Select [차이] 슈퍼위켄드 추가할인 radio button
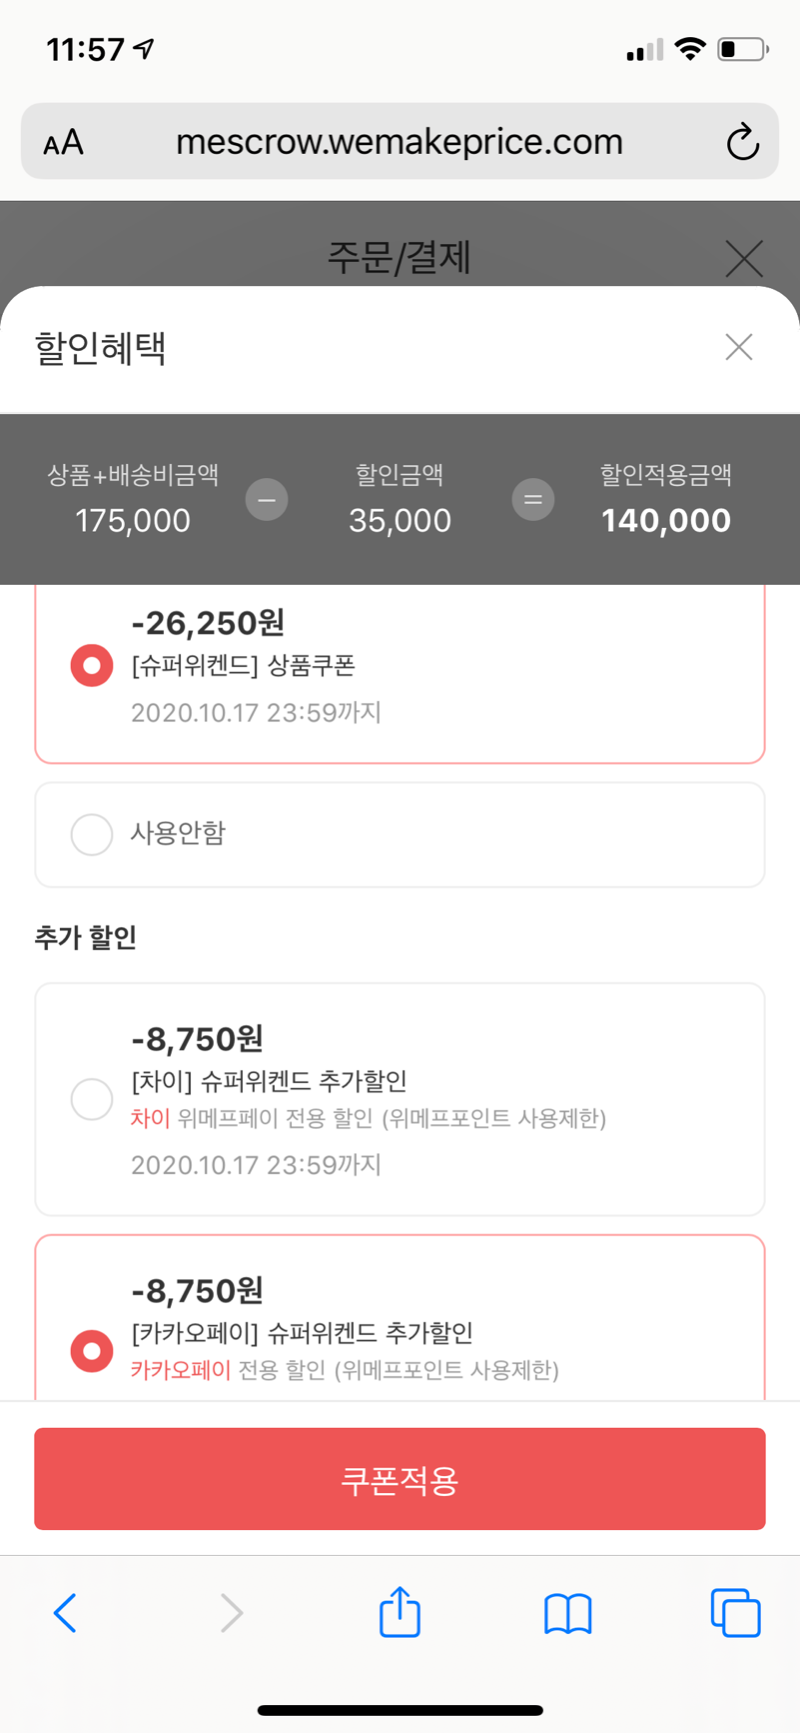The width and height of the screenshot is (800, 1733). (x=91, y=1099)
